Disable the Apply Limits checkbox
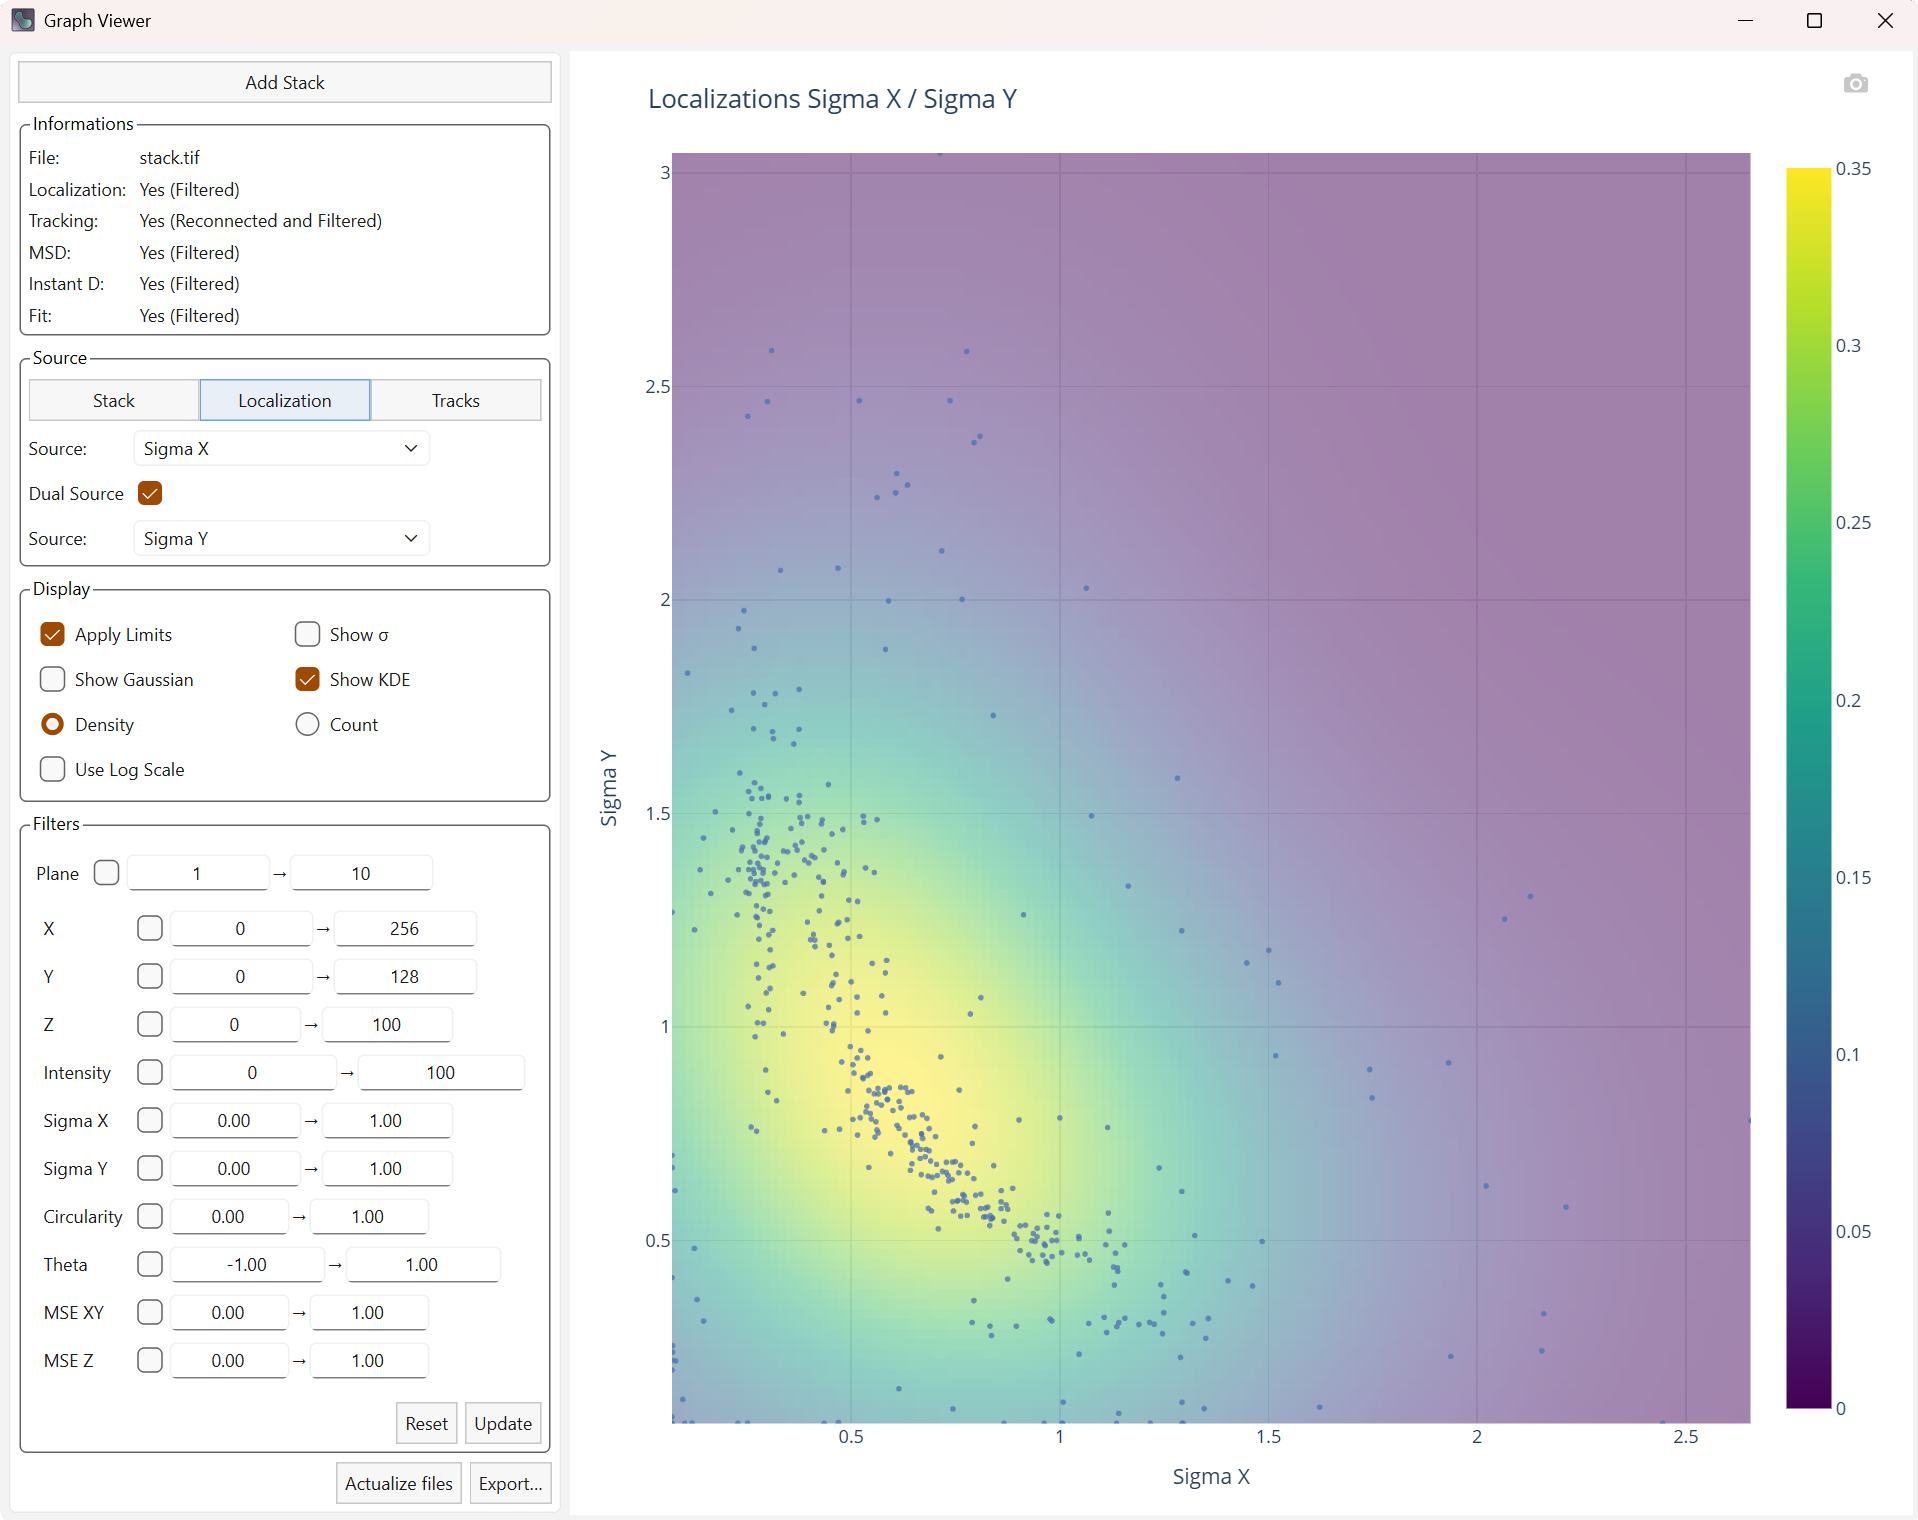1918x1520 pixels. click(53, 635)
